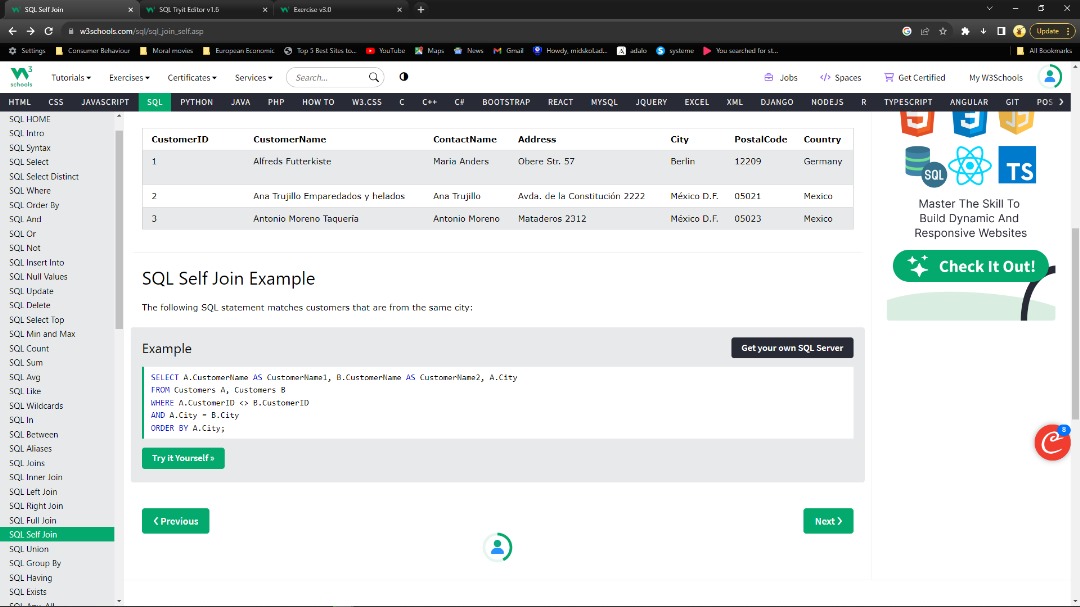Click the share icon in the address bar

(922, 31)
